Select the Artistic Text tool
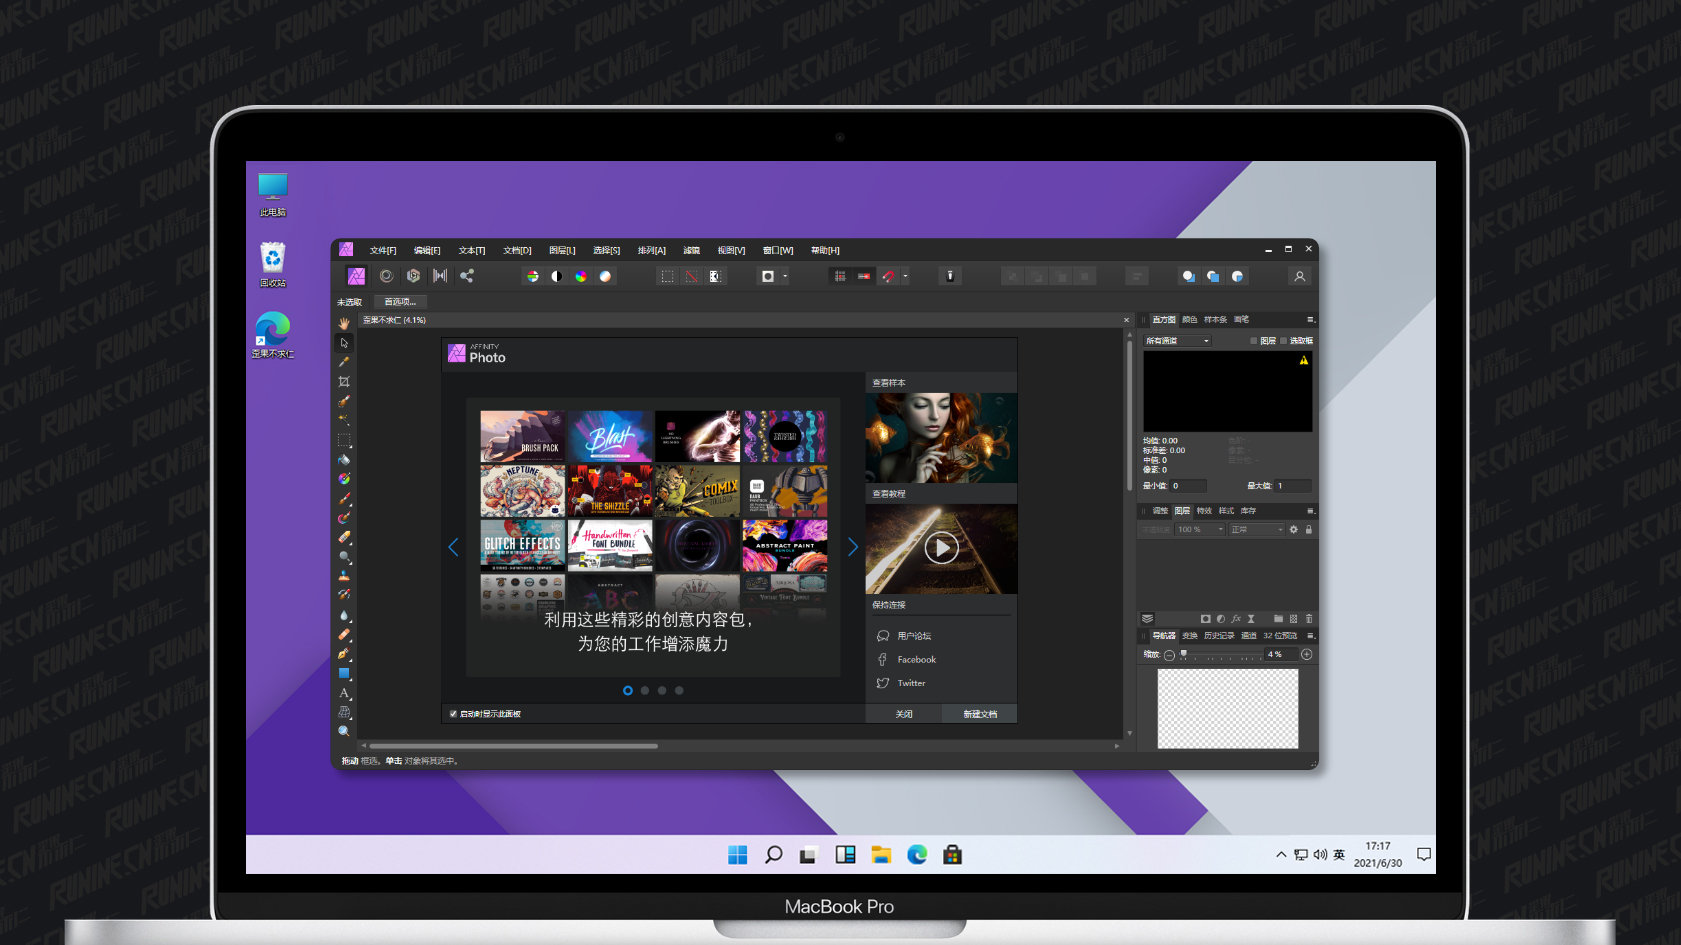The width and height of the screenshot is (1681, 945). coord(344,693)
